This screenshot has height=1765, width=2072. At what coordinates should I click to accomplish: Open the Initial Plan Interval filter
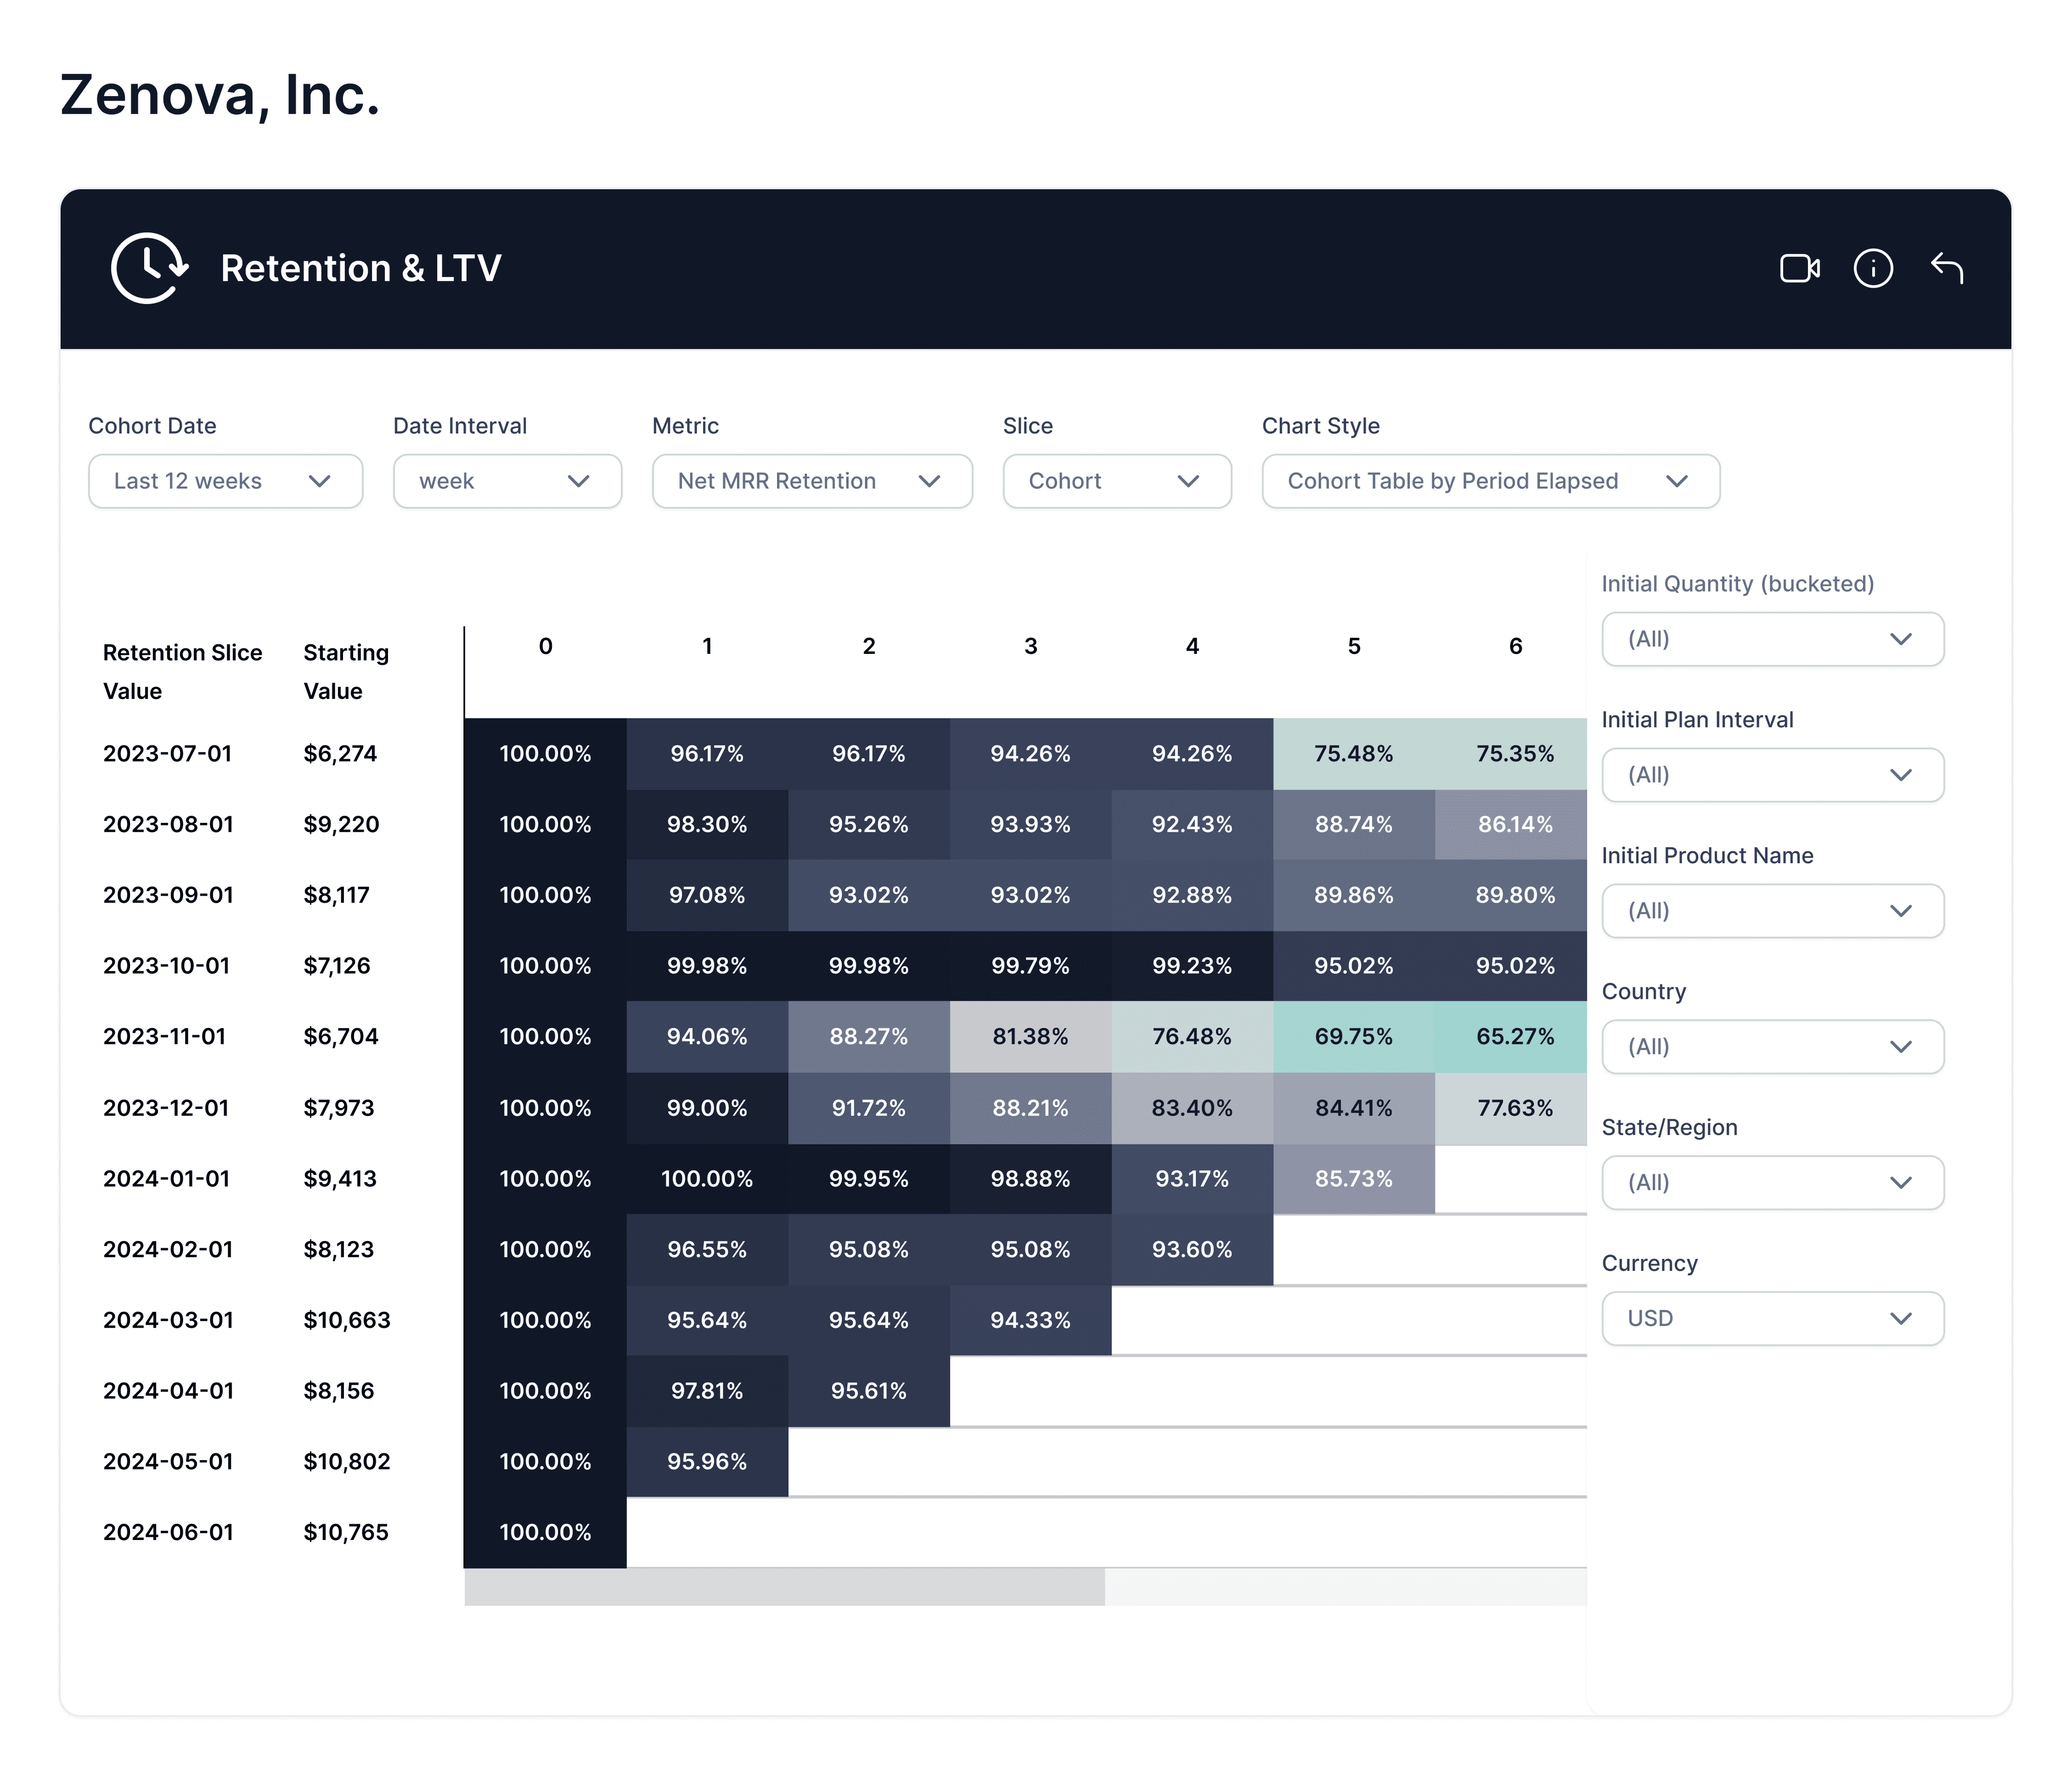pos(1772,775)
